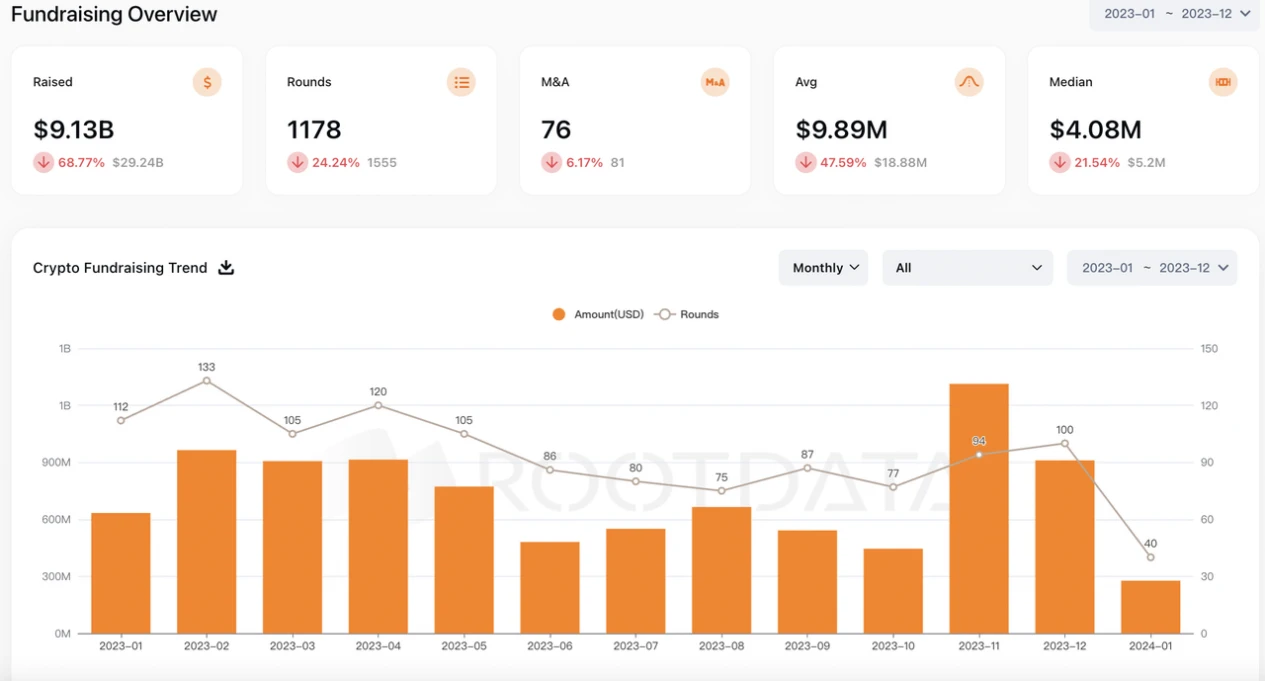Click the red down arrow beside 47.59%

[806, 162]
